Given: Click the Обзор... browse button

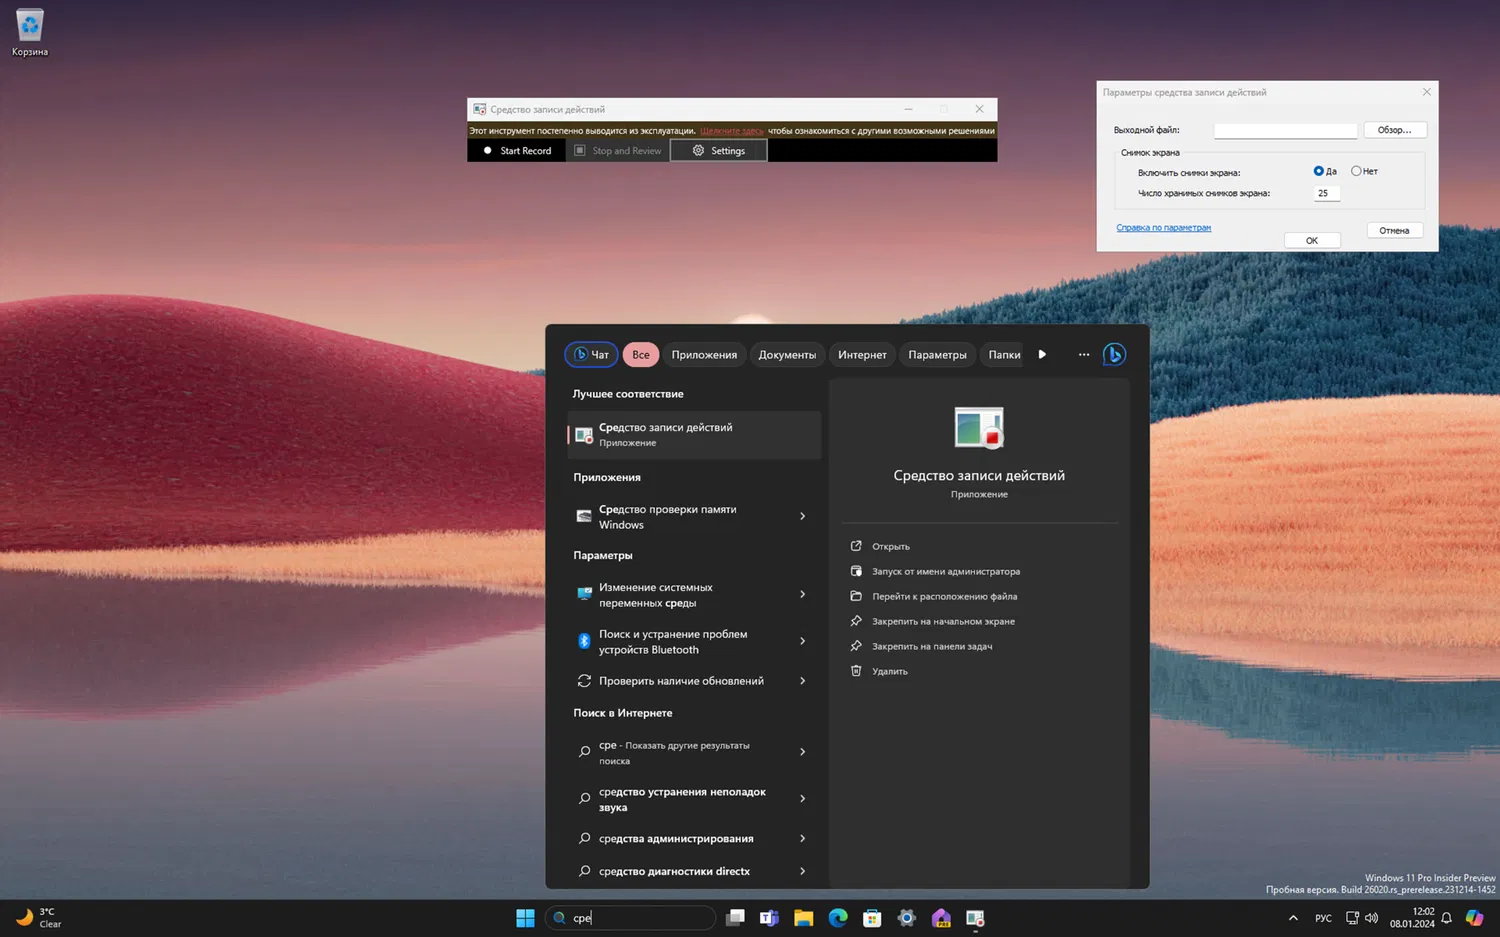Looking at the screenshot, I should point(1395,130).
